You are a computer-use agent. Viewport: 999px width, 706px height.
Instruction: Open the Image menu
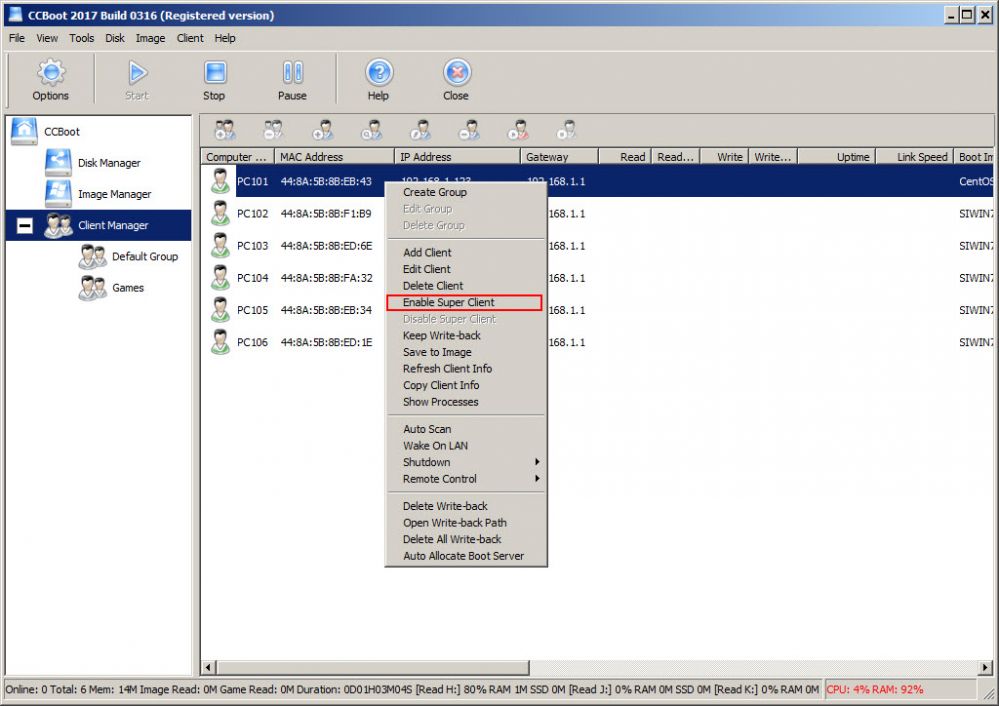[150, 38]
